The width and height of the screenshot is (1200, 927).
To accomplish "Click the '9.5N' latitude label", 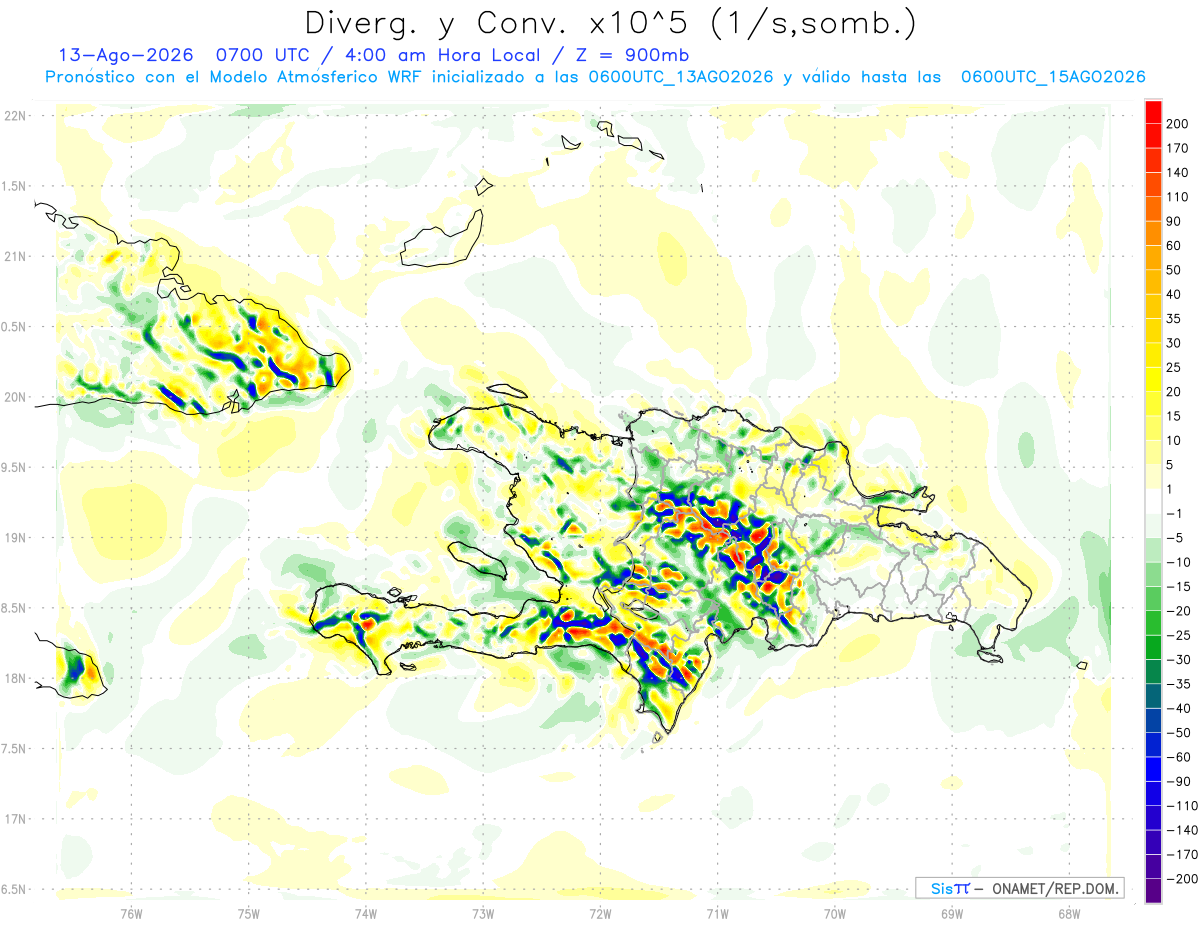I will click(14, 467).
